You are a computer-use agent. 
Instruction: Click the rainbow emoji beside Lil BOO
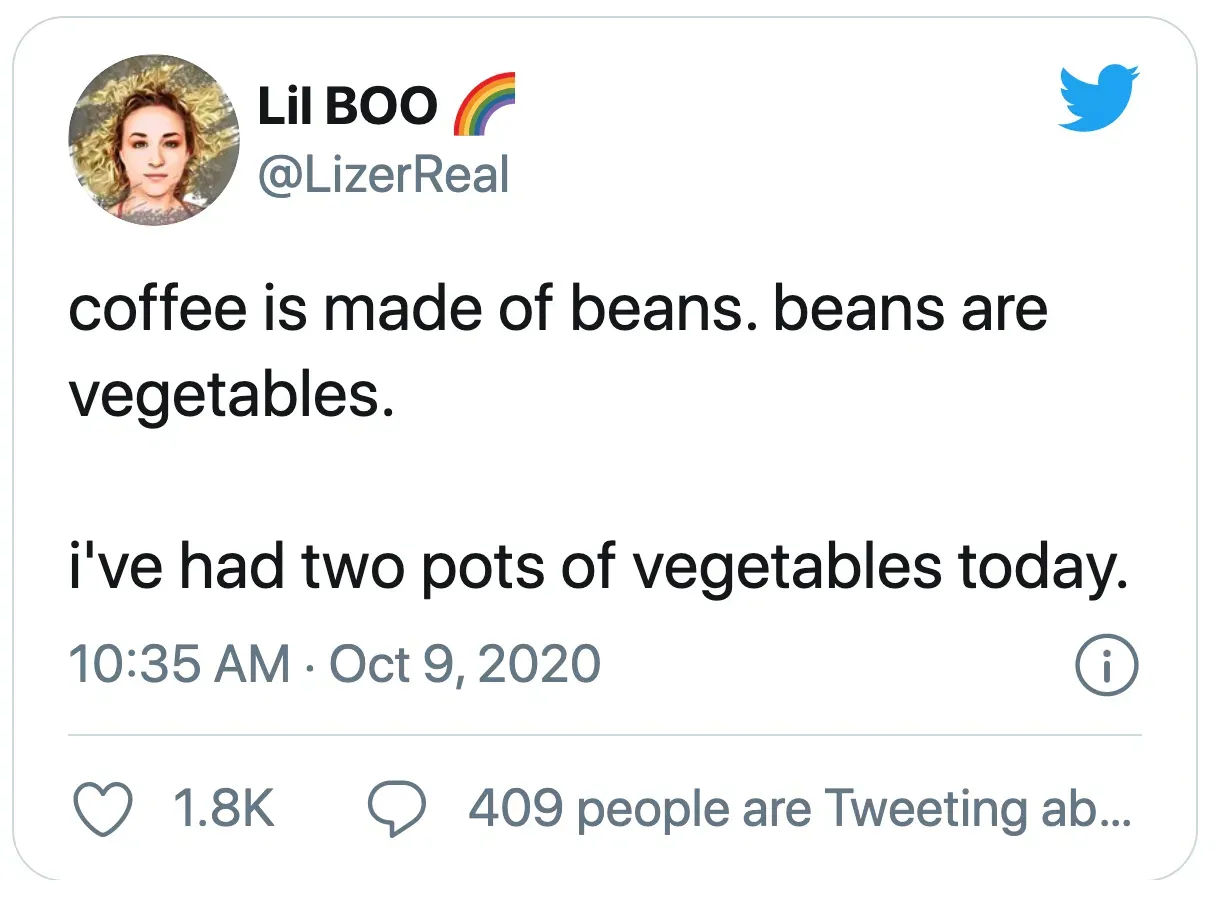(x=485, y=104)
